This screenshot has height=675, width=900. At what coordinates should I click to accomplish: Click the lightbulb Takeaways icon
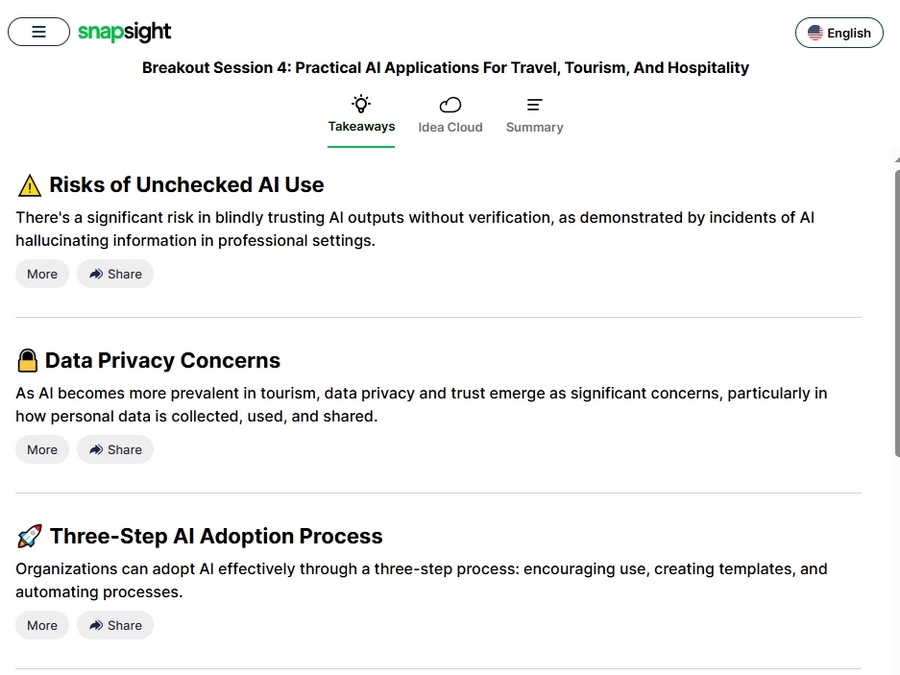361,104
